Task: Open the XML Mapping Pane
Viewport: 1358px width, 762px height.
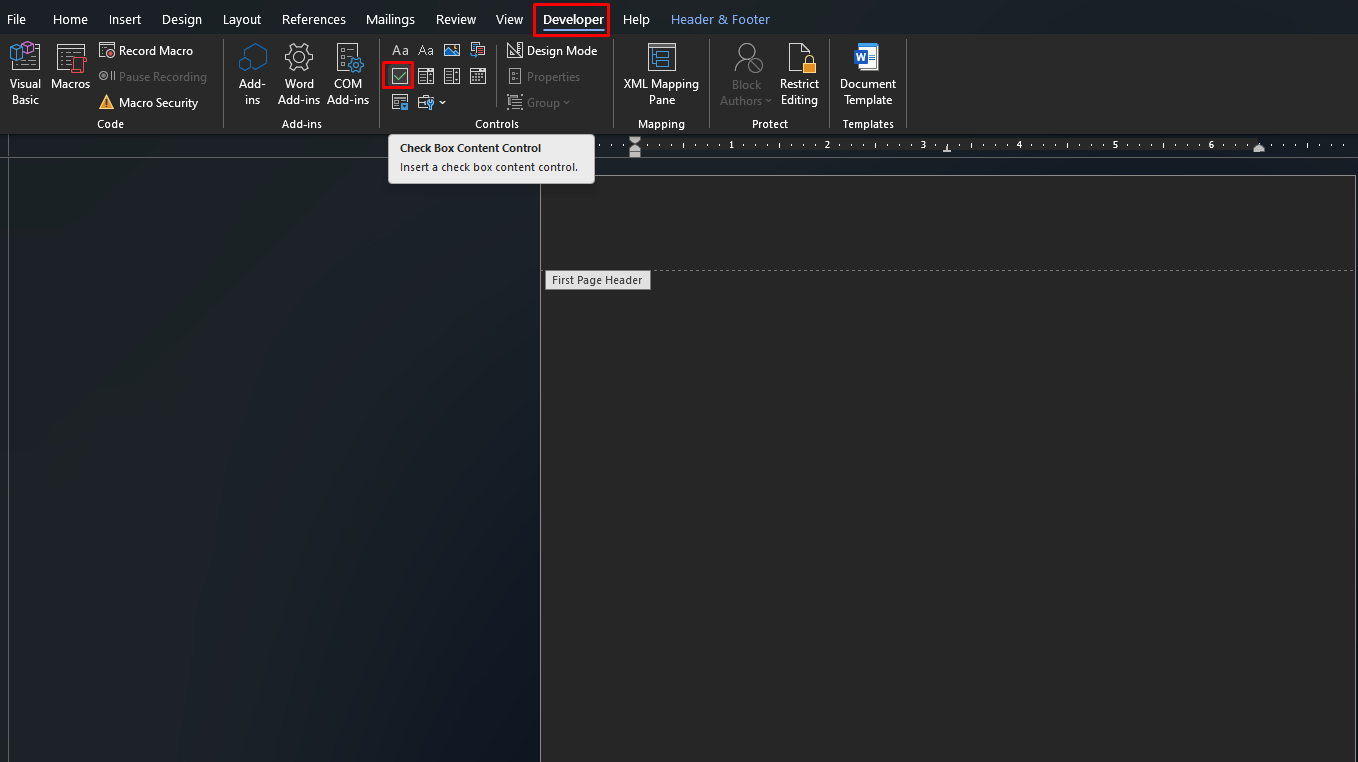Action: [661, 74]
